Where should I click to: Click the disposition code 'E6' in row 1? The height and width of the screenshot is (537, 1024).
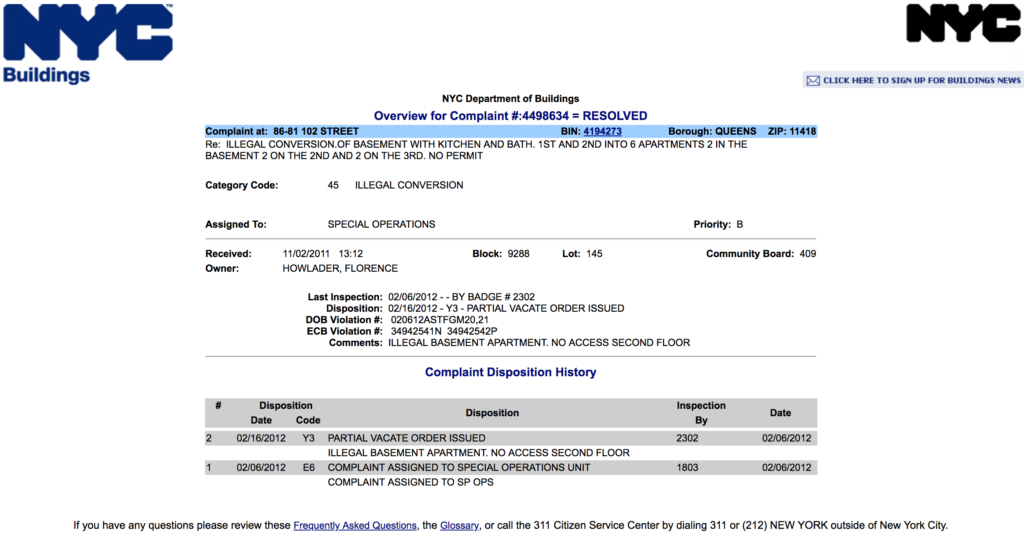[x=308, y=468]
